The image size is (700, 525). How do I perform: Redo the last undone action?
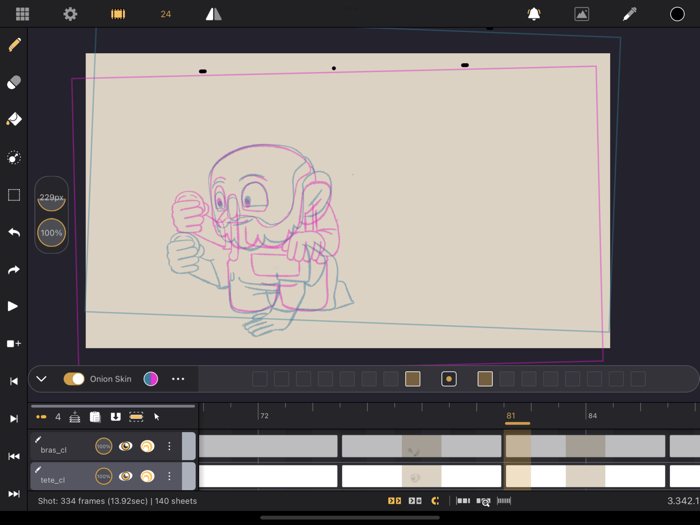click(x=14, y=270)
